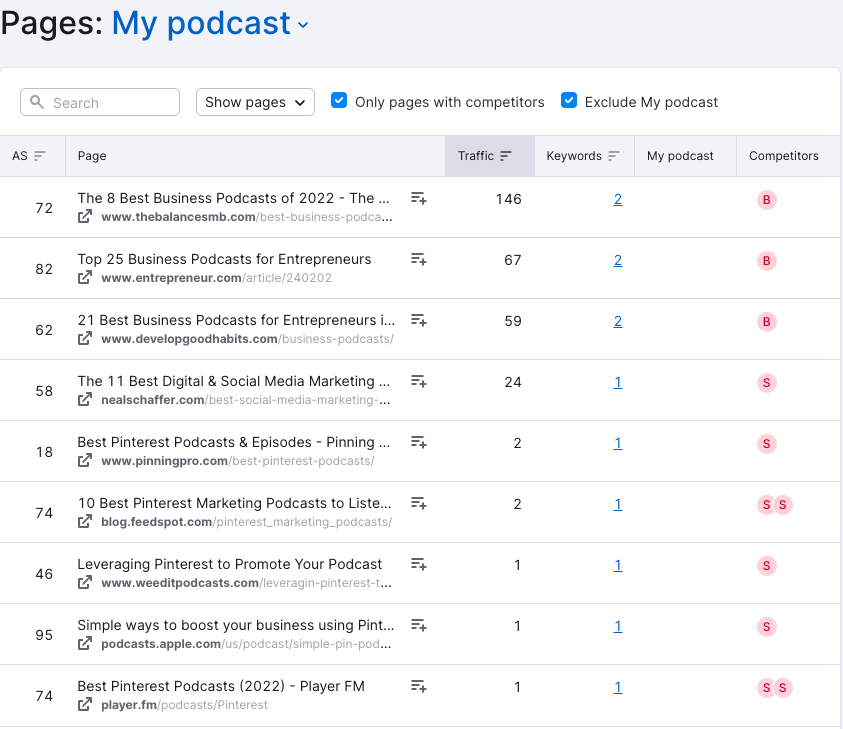Open external link icon for podcasts.apple.com
The width and height of the screenshot is (843, 729).
[86, 644]
